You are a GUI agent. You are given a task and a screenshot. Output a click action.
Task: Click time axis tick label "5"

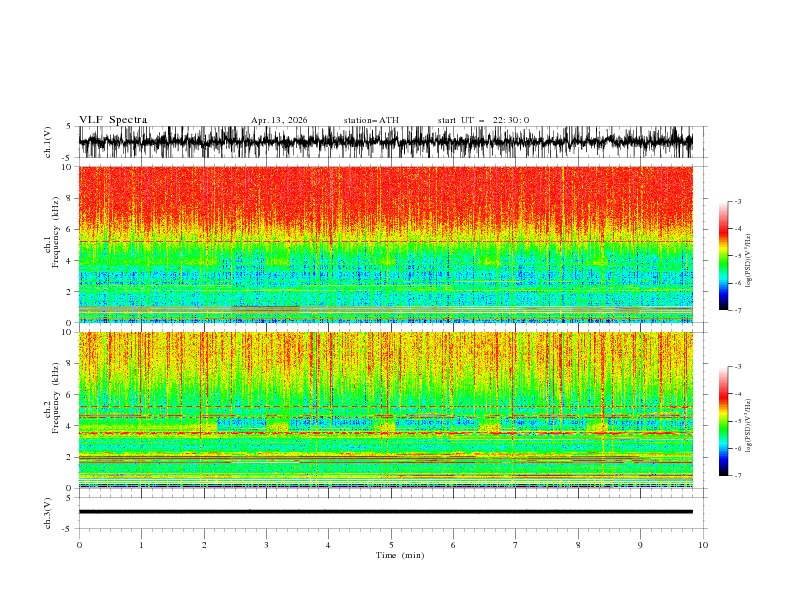391,545
